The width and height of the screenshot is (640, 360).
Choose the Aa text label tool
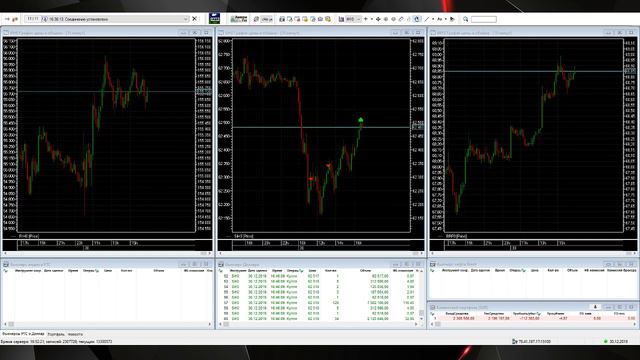click(x=440, y=19)
